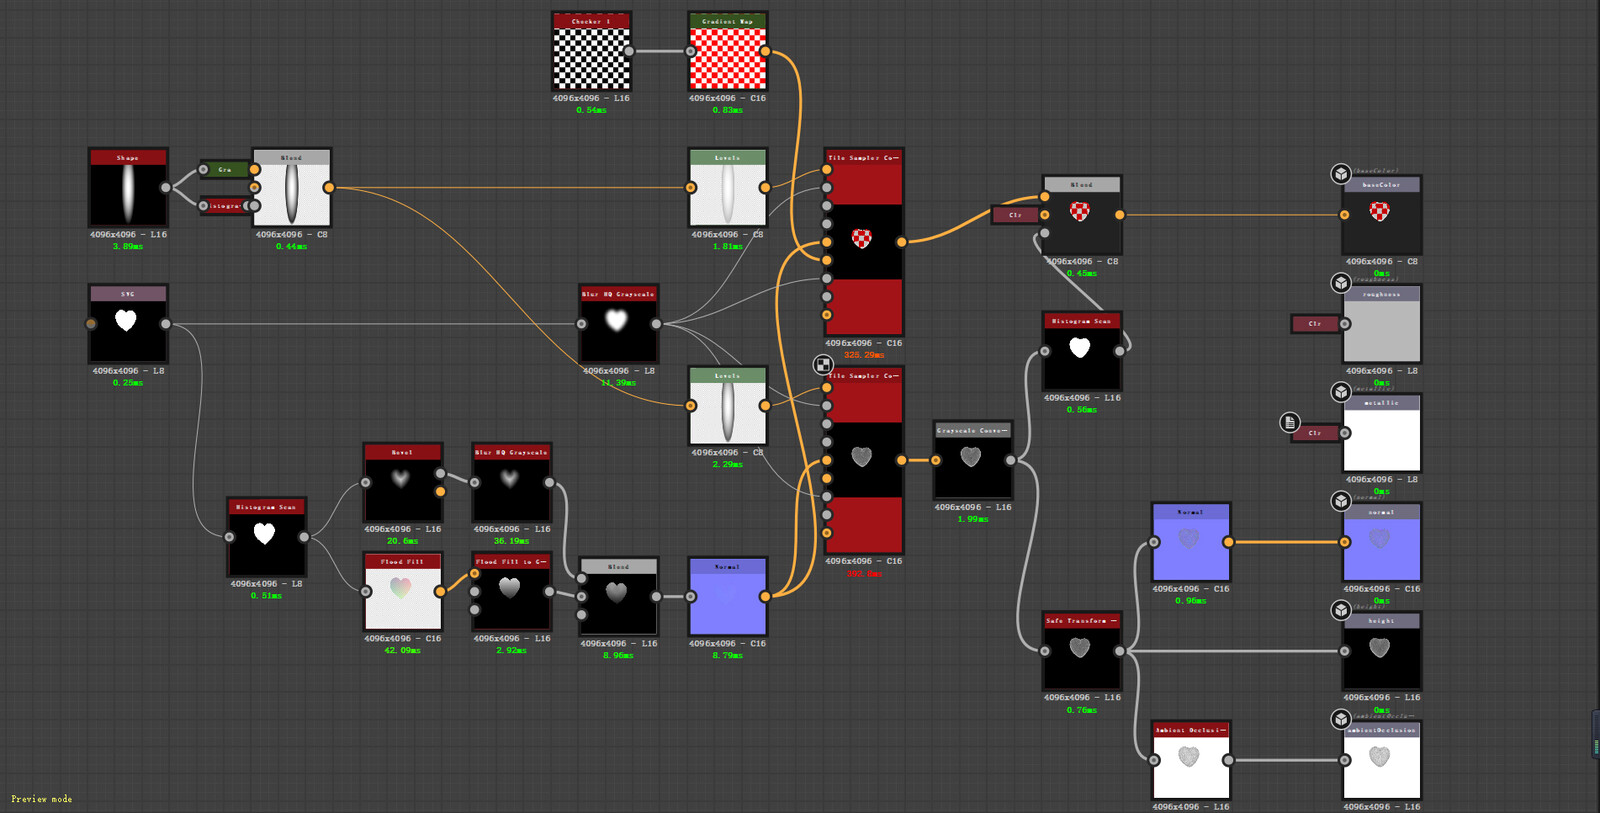Viewport: 1600px width, 813px height.
Task: Click the document badge beside the metallic Clr node
Action: (1290, 423)
